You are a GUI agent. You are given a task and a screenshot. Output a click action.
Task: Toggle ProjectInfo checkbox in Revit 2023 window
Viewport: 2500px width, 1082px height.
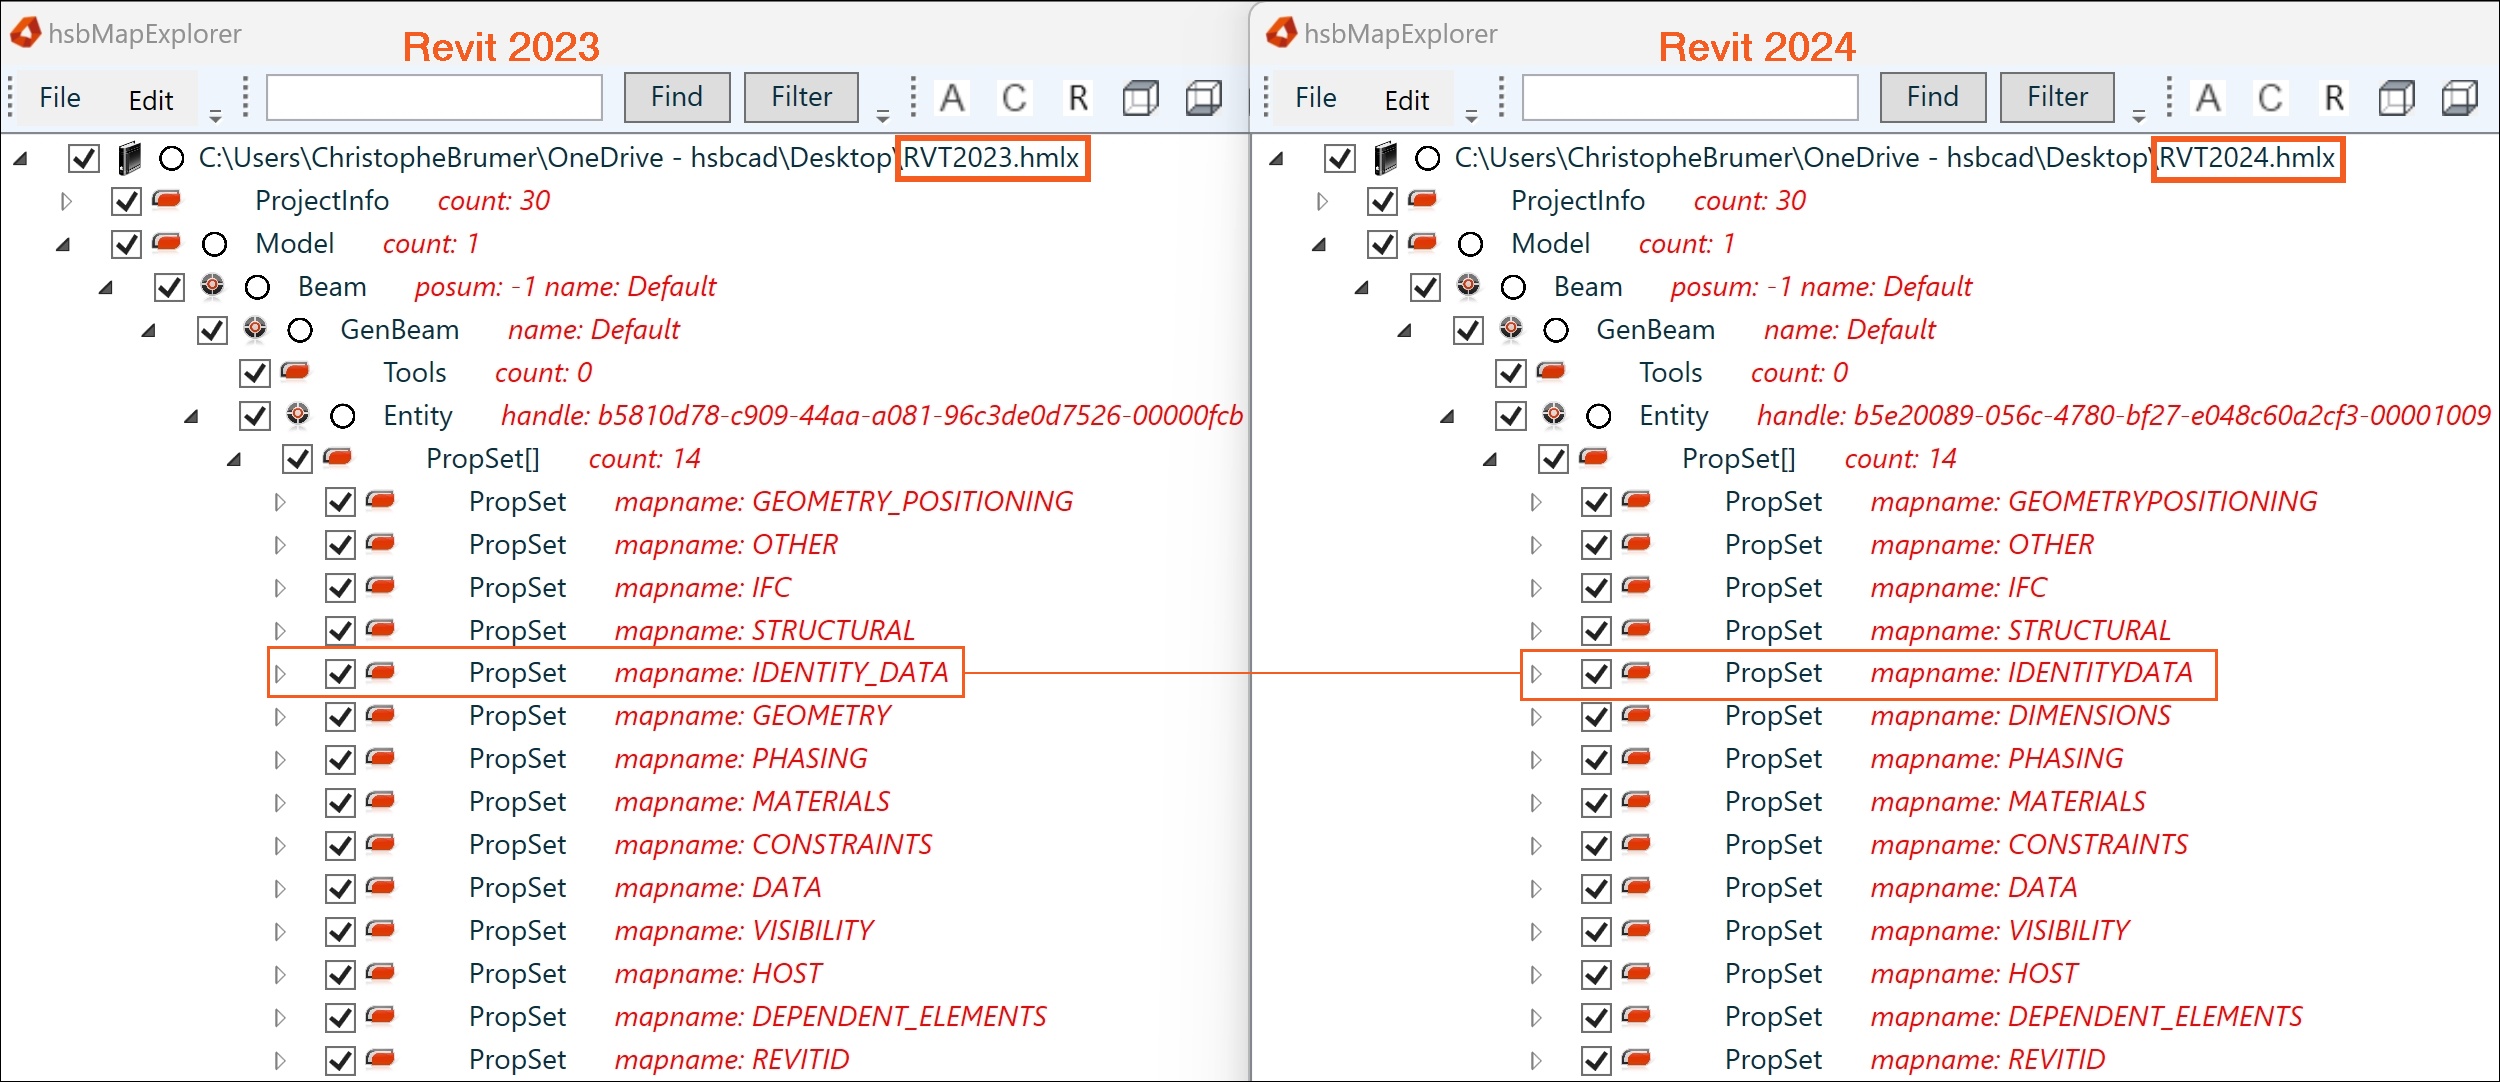point(126,201)
